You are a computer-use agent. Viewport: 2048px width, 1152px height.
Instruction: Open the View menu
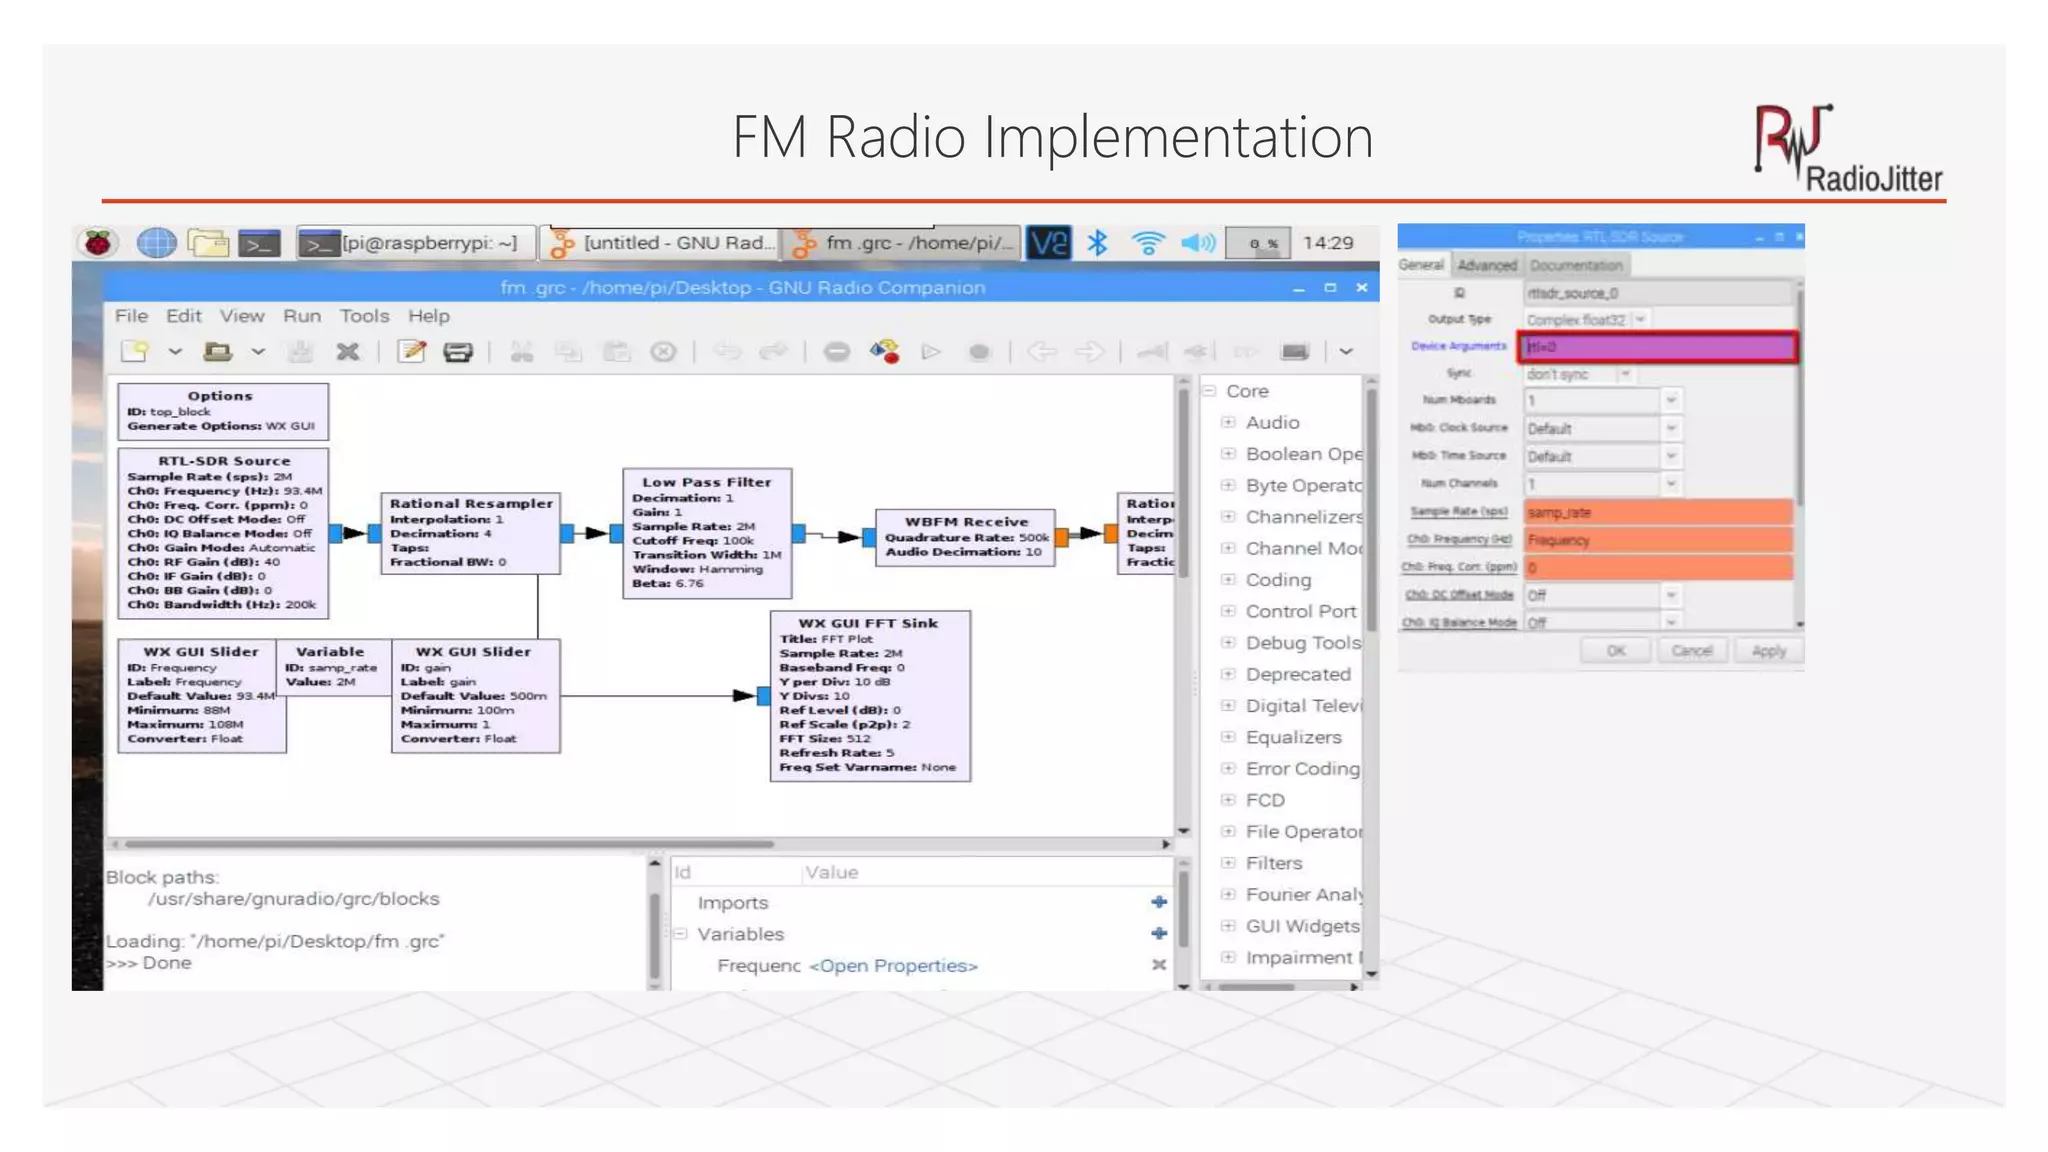(242, 316)
